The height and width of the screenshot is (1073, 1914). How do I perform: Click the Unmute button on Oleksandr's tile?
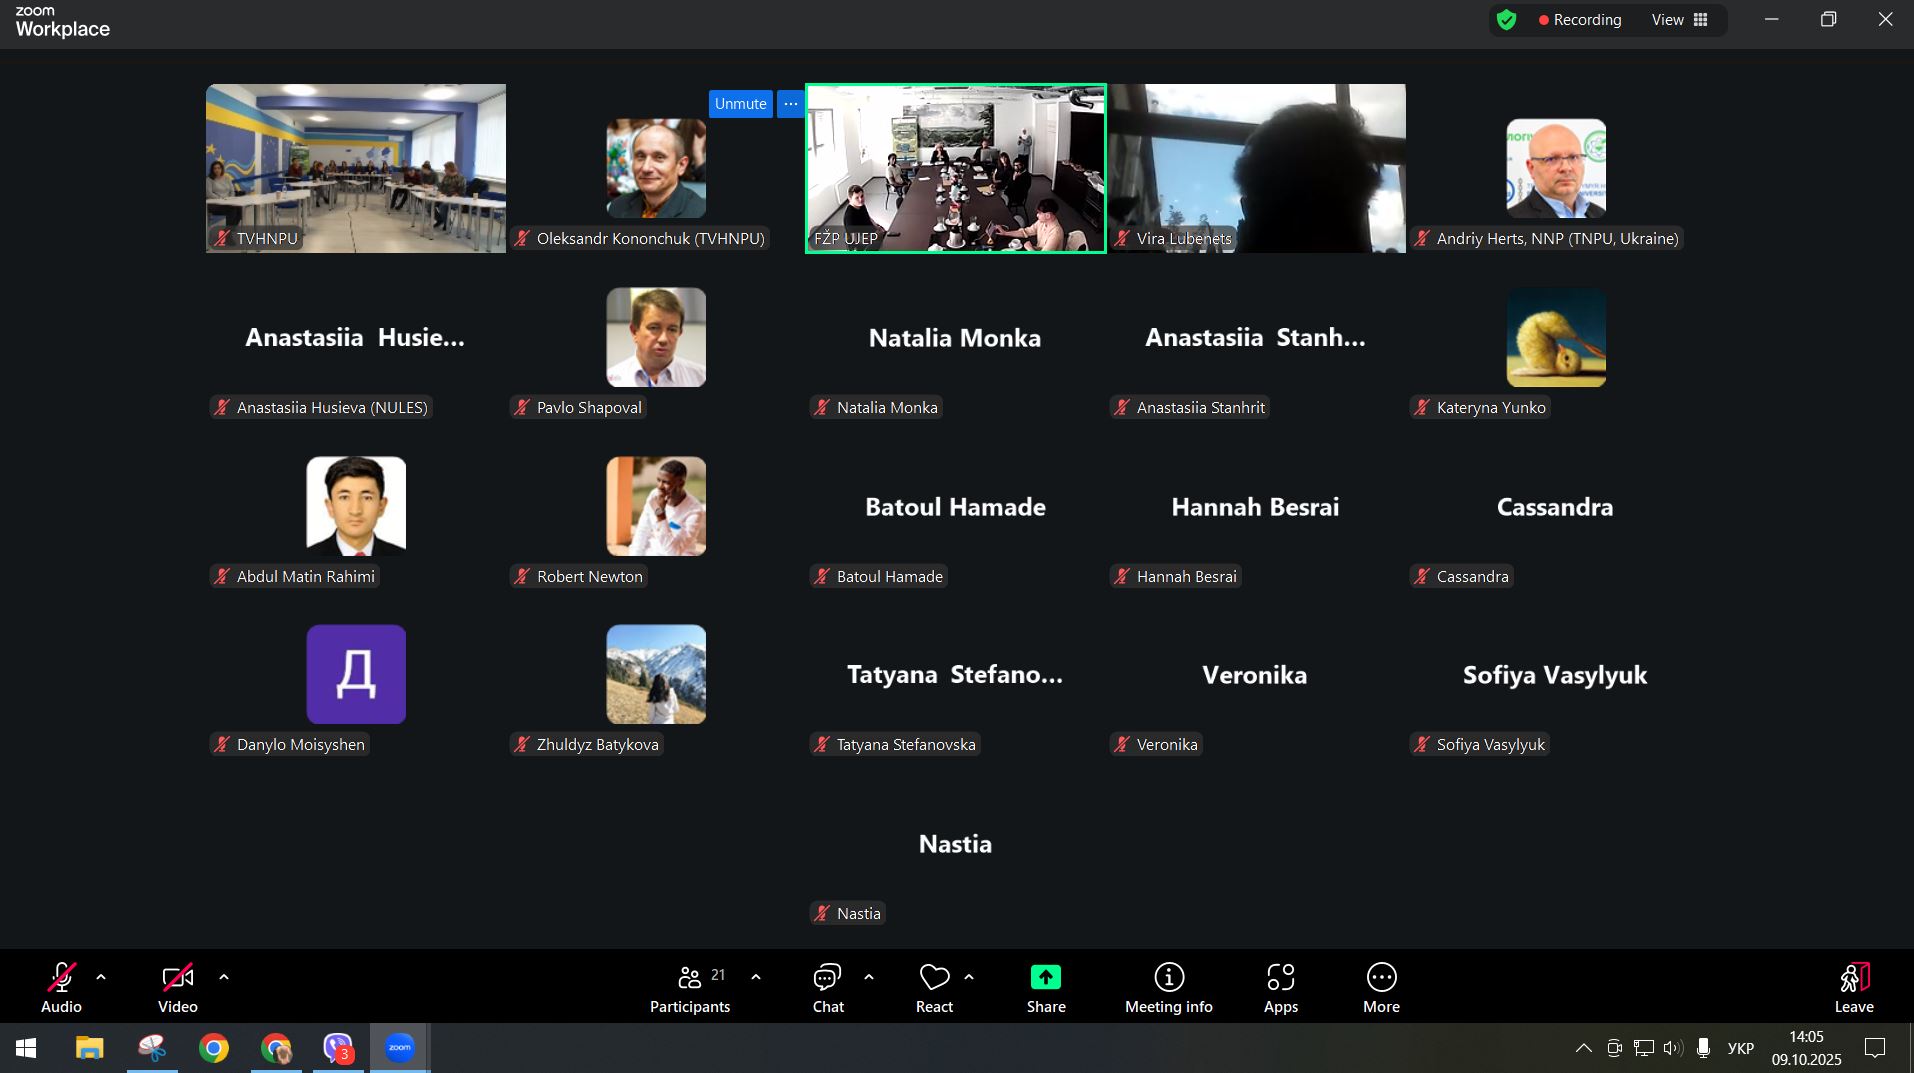(740, 104)
